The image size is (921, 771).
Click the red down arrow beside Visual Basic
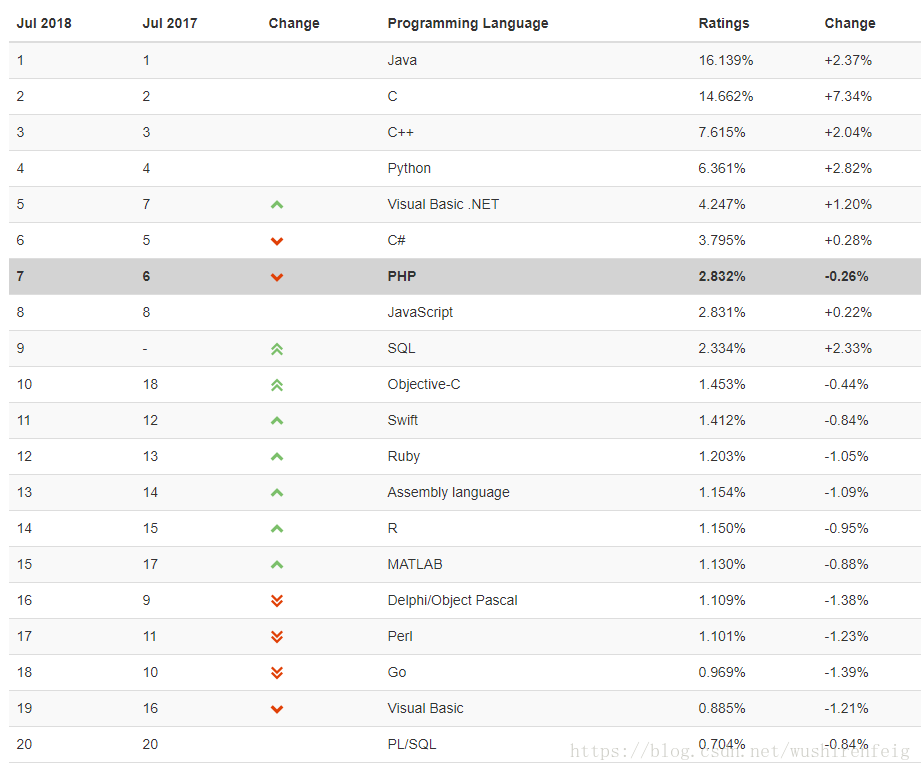click(x=277, y=709)
